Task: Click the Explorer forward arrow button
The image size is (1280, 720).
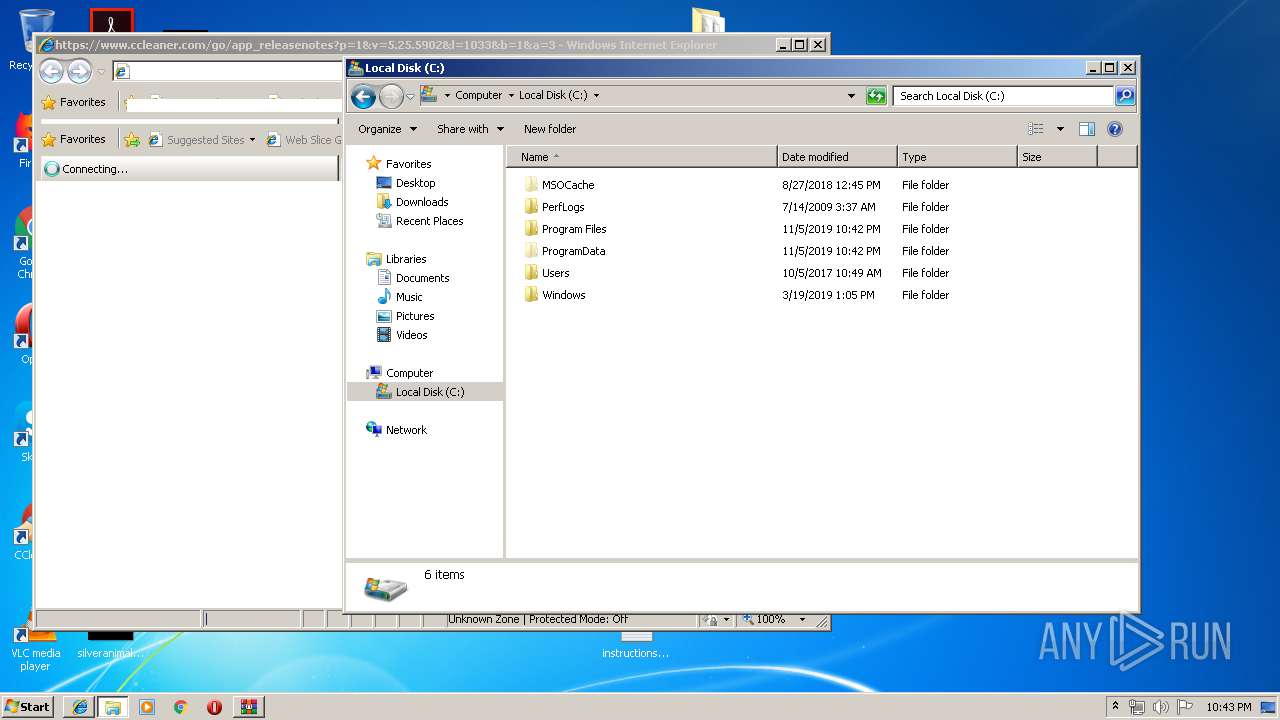Action: 391,96
